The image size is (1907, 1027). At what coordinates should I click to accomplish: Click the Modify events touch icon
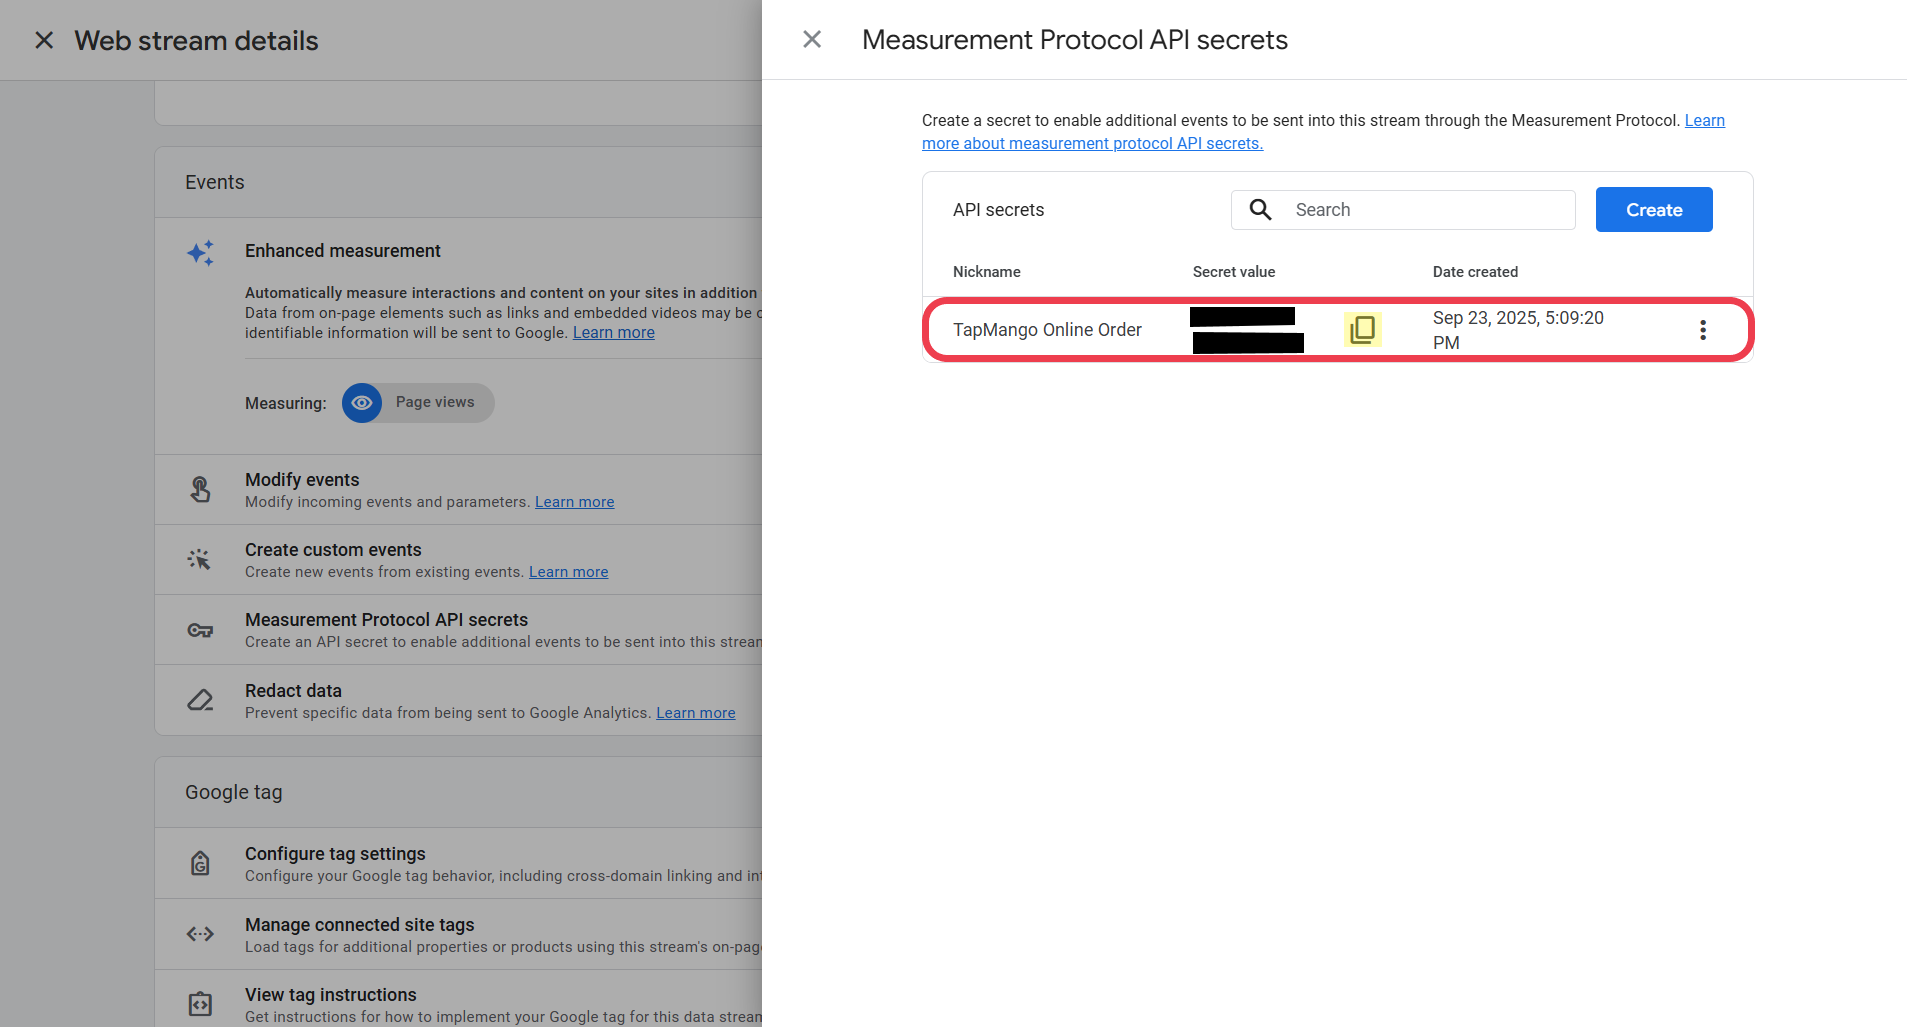coord(200,489)
